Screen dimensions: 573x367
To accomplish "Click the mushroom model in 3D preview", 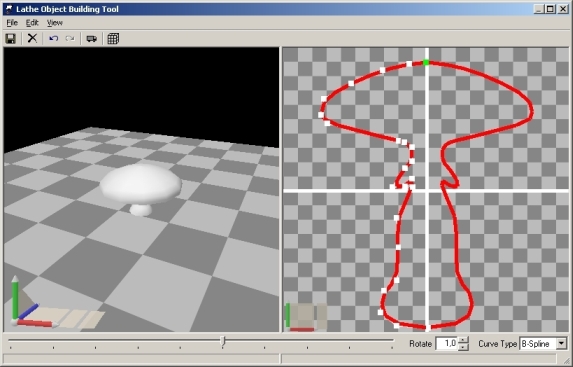I will 141,189.
